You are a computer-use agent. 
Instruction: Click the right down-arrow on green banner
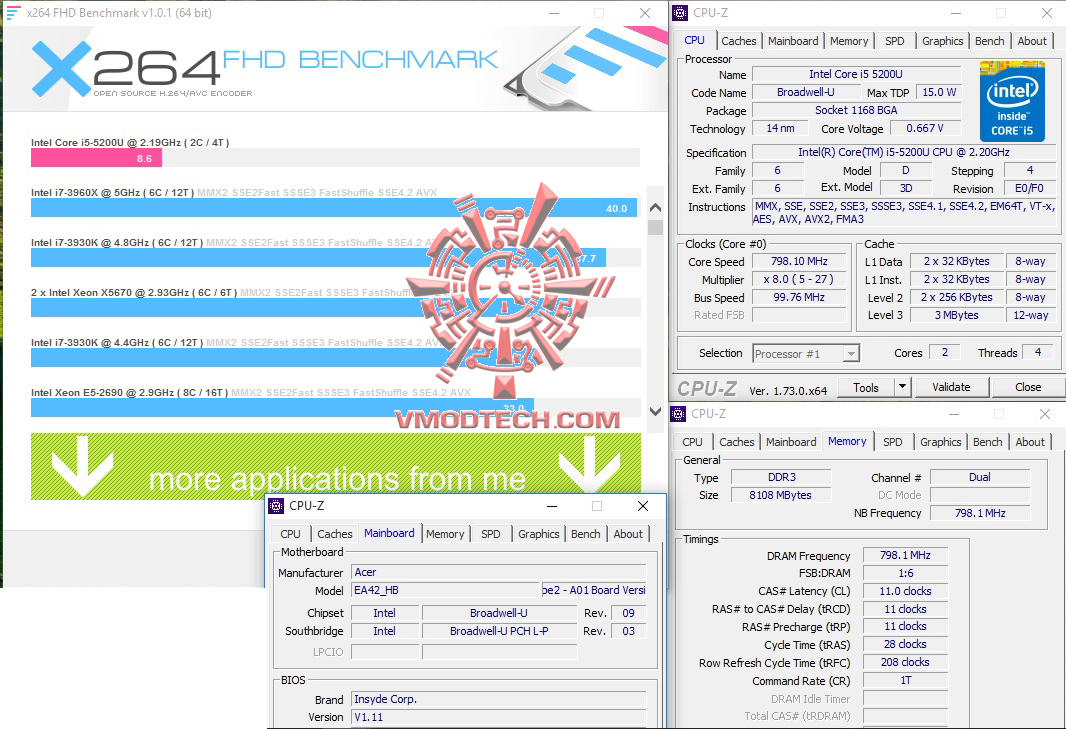click(x=589, y=466)
